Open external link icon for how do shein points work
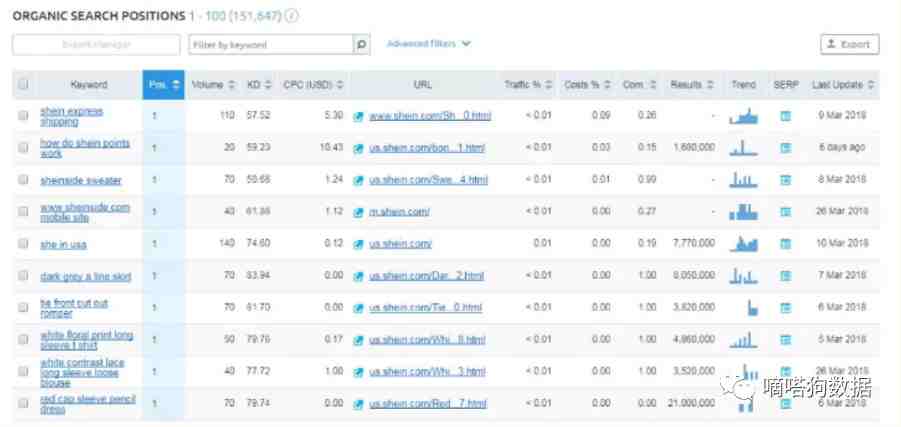The height and width of the screenshot is (427, 901). coord(359,148)
